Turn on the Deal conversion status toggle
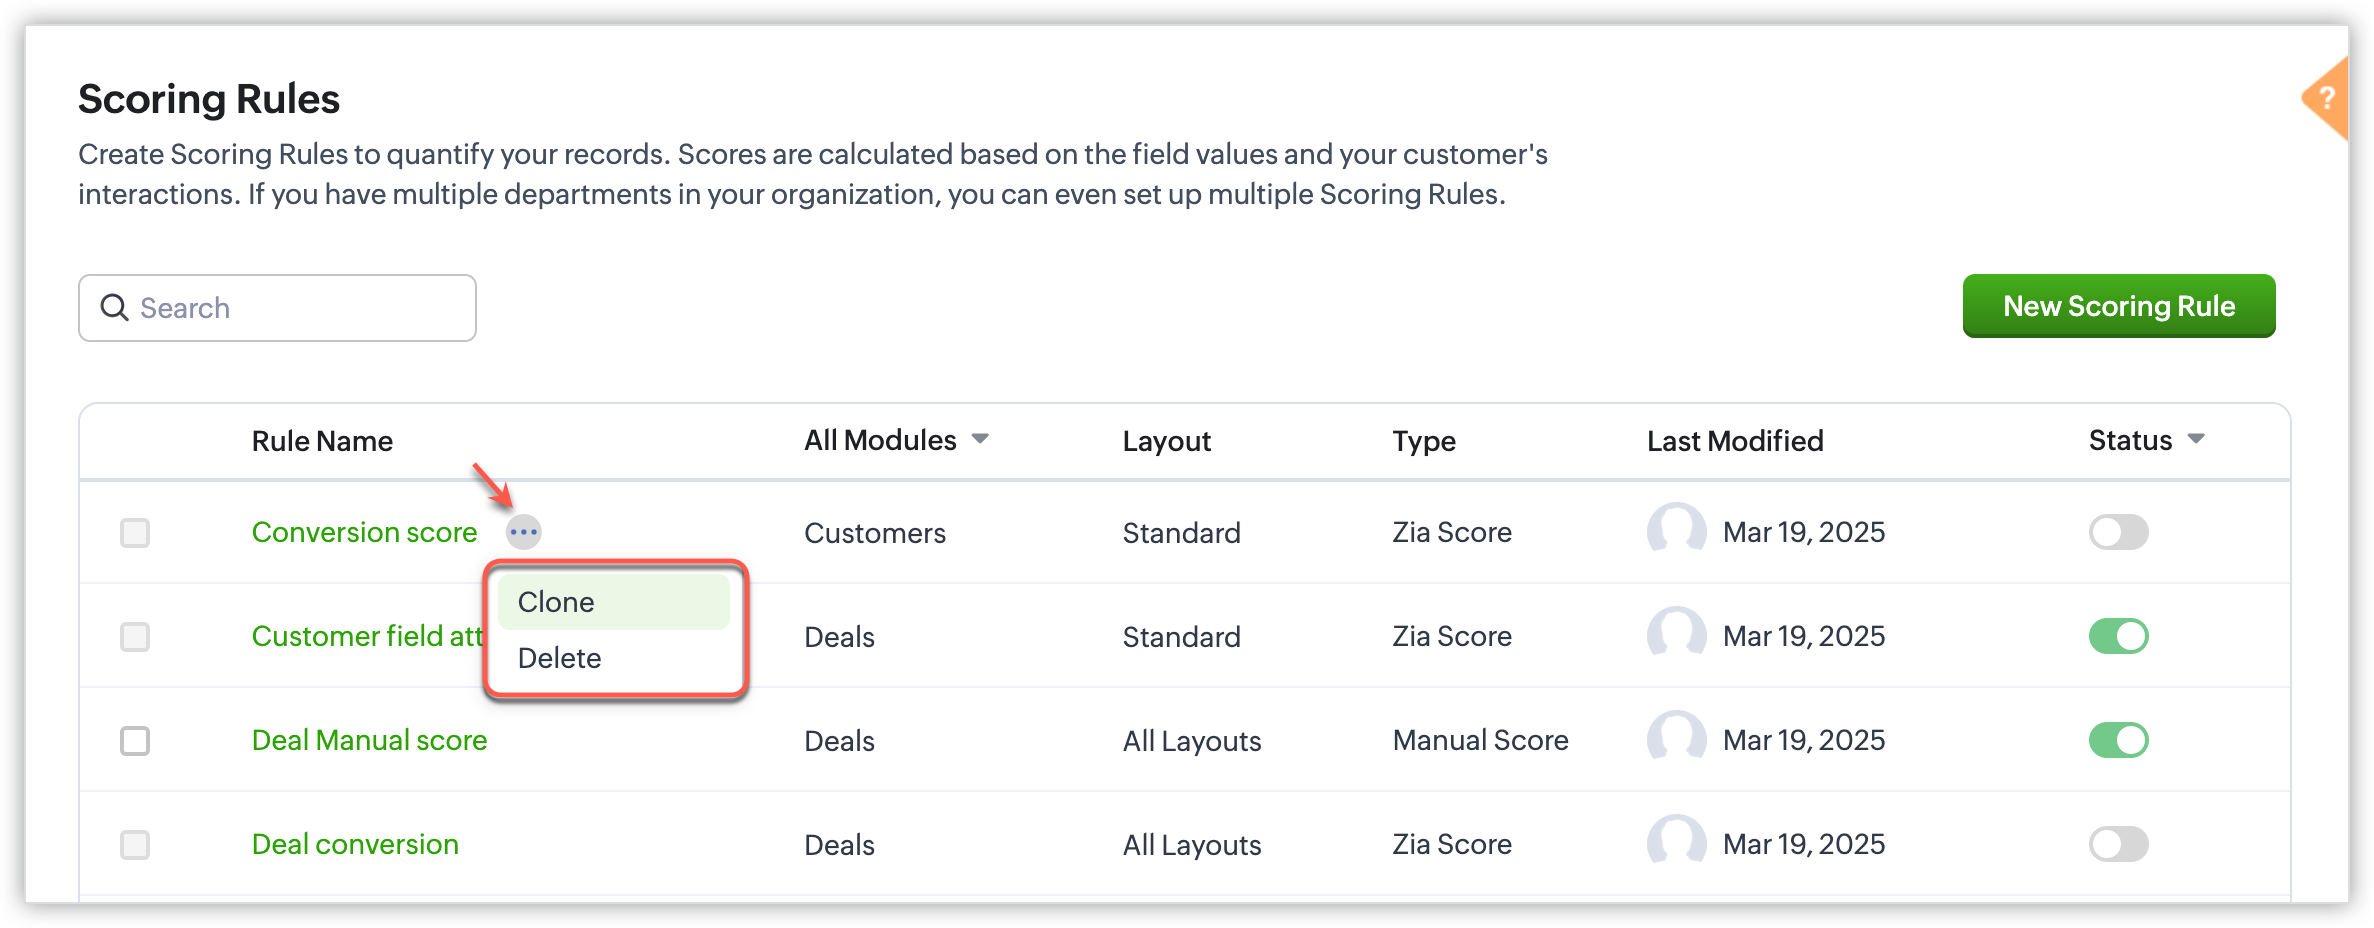This screenshot has width=2374, height=928. (2118, 844)
